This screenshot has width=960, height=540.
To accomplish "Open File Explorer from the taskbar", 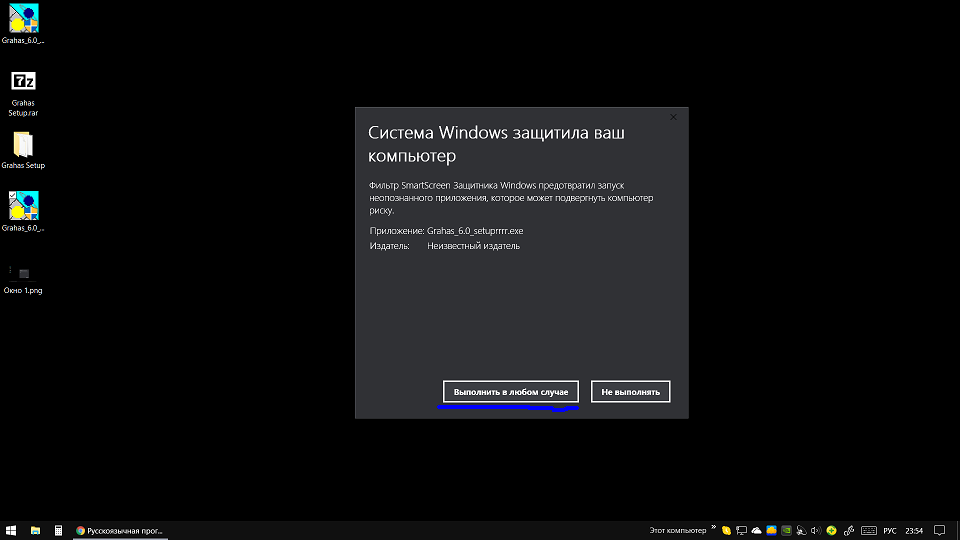I will click(x=36, y=530).
